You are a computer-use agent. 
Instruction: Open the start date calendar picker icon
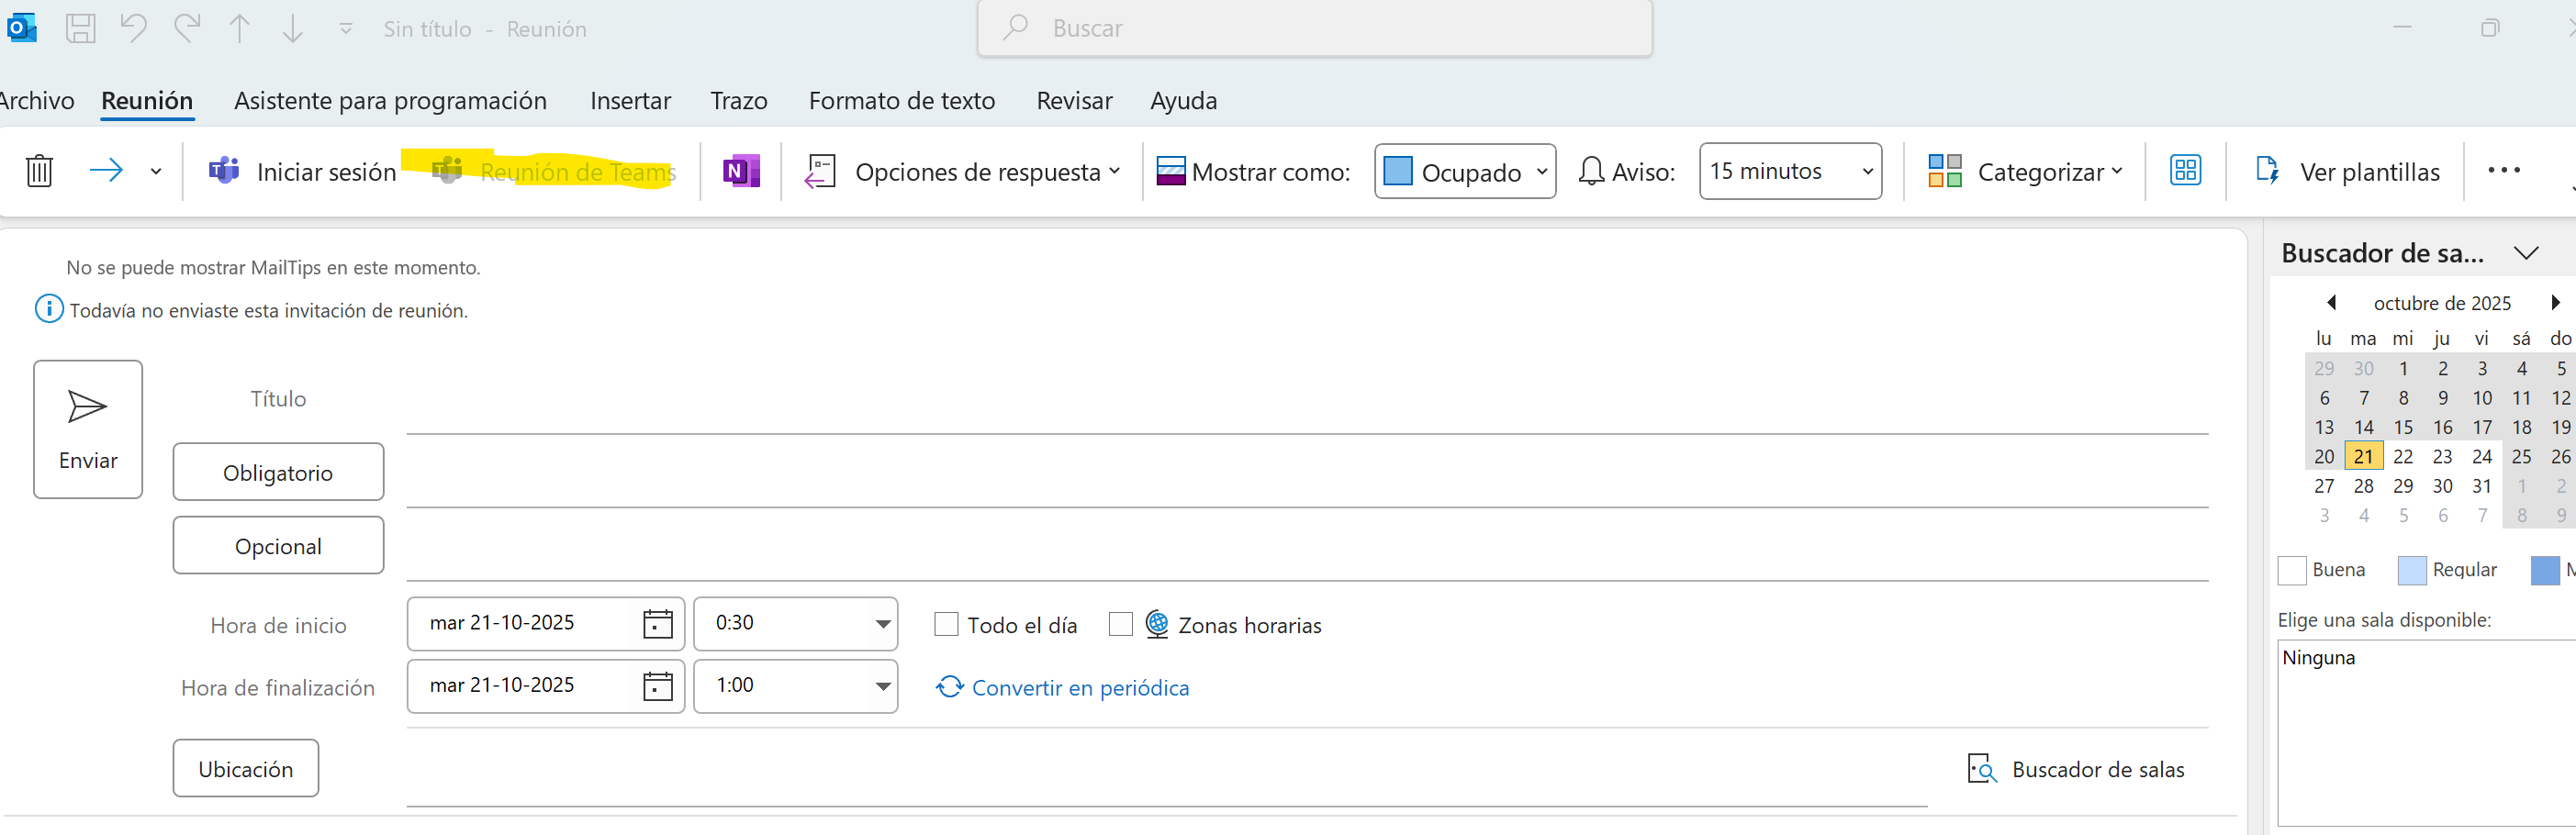point(657,623)
